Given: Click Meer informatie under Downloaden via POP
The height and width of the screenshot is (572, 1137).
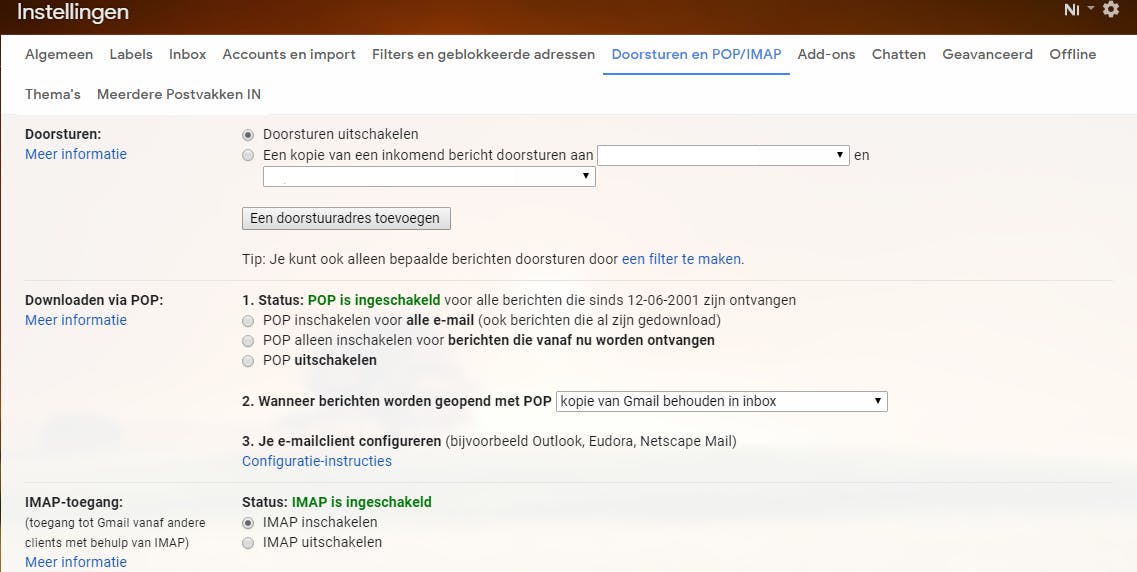Looking at the screenshot, I should pyautogui.click(x=76, y=321).
